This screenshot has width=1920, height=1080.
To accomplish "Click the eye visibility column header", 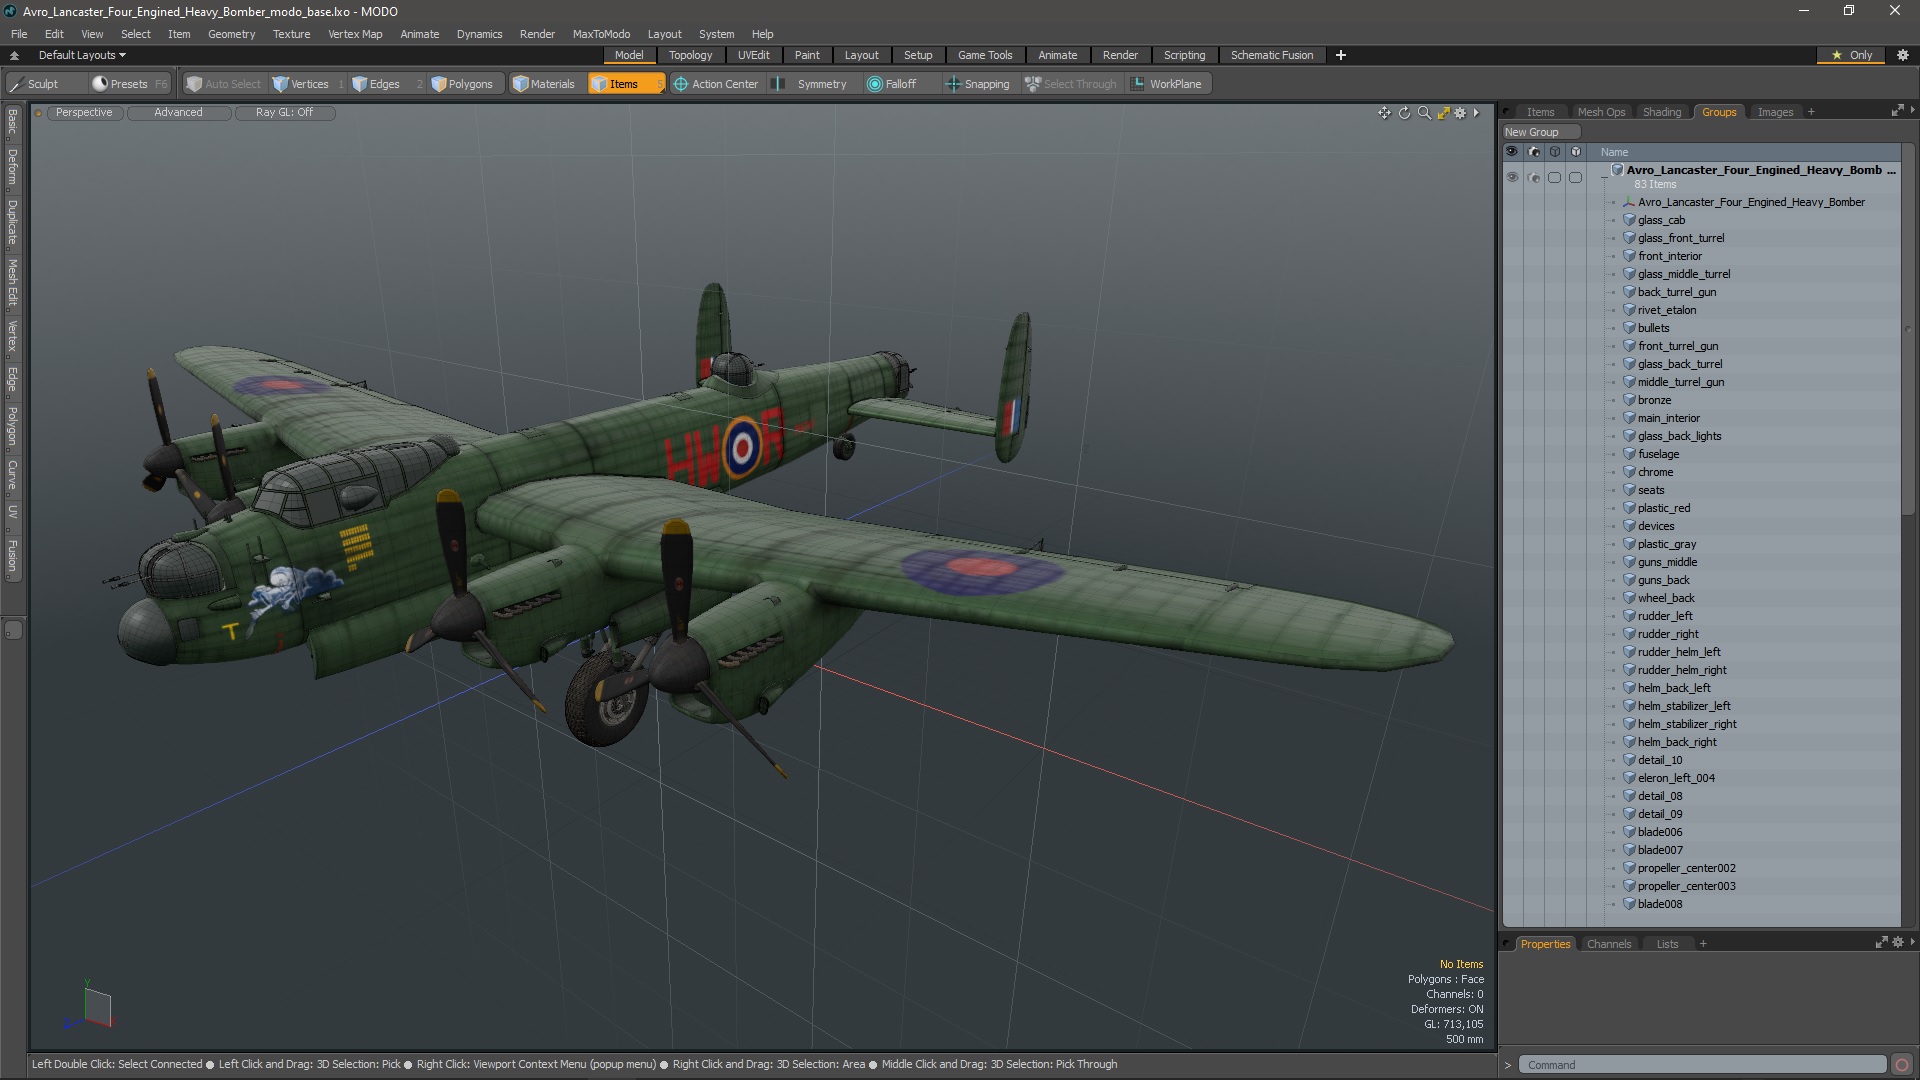I will tap(1512, 152).
